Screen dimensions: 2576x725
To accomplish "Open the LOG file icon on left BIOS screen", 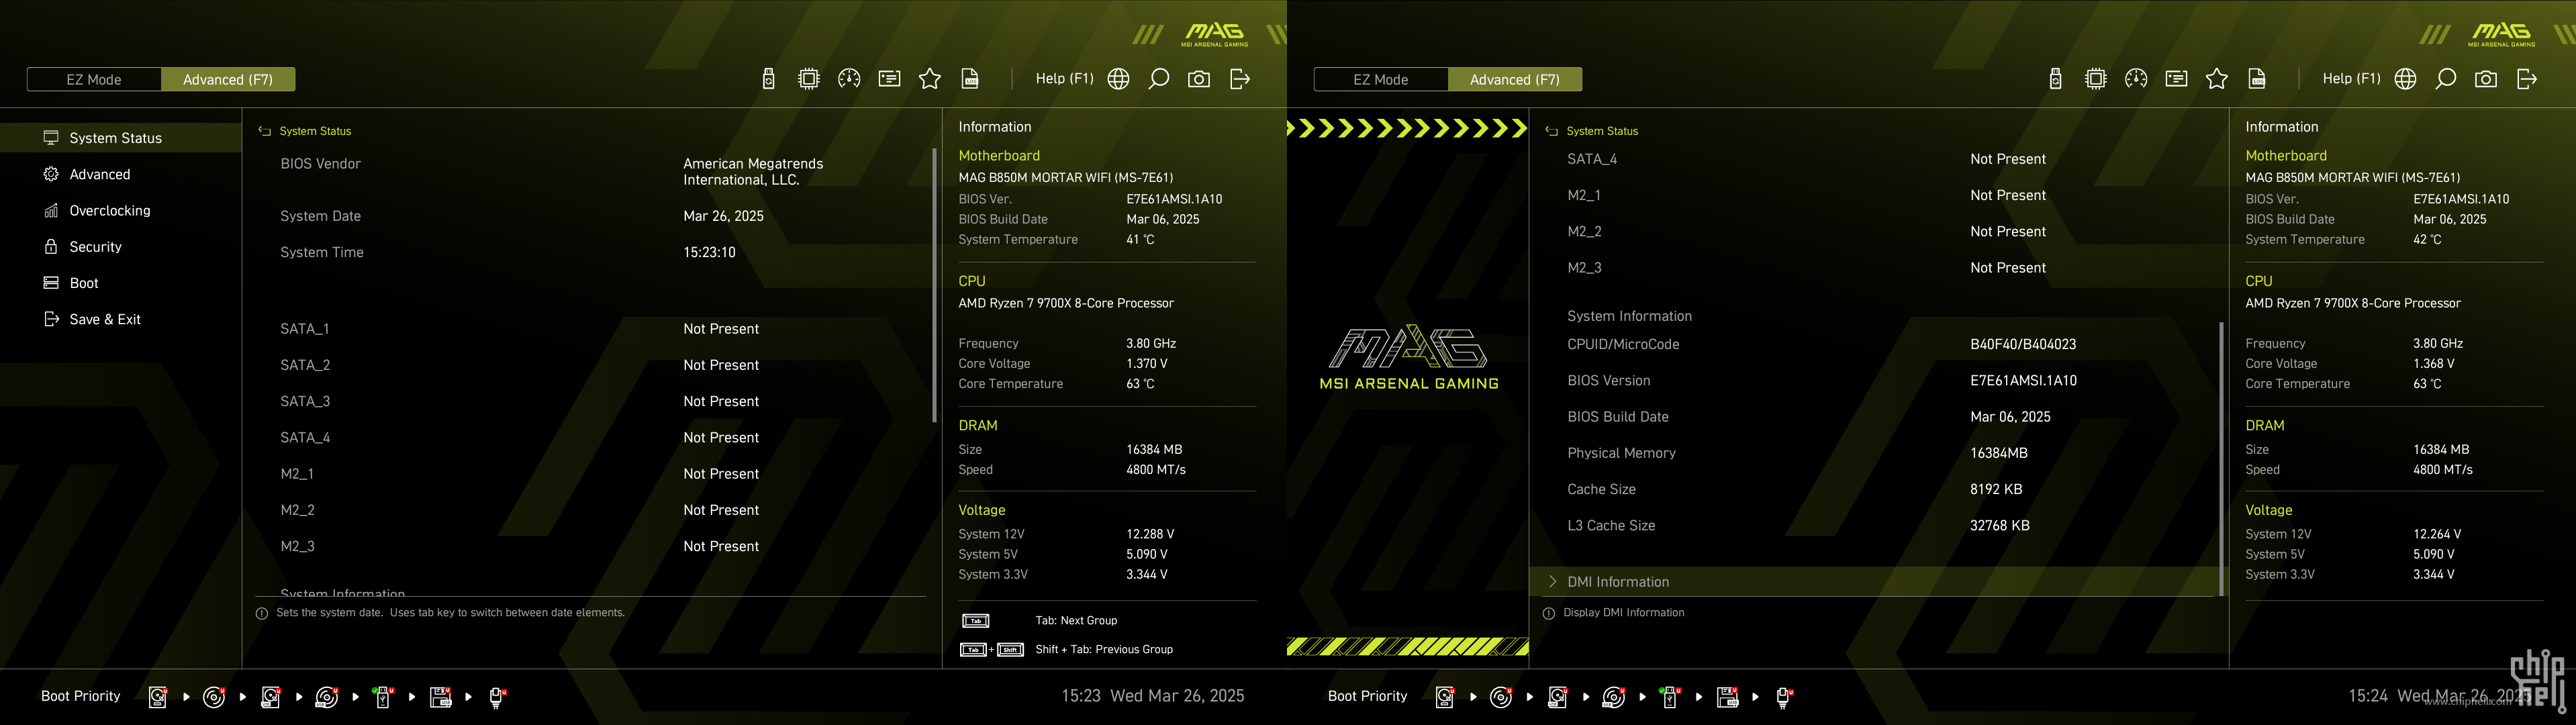I will point(970,79).
